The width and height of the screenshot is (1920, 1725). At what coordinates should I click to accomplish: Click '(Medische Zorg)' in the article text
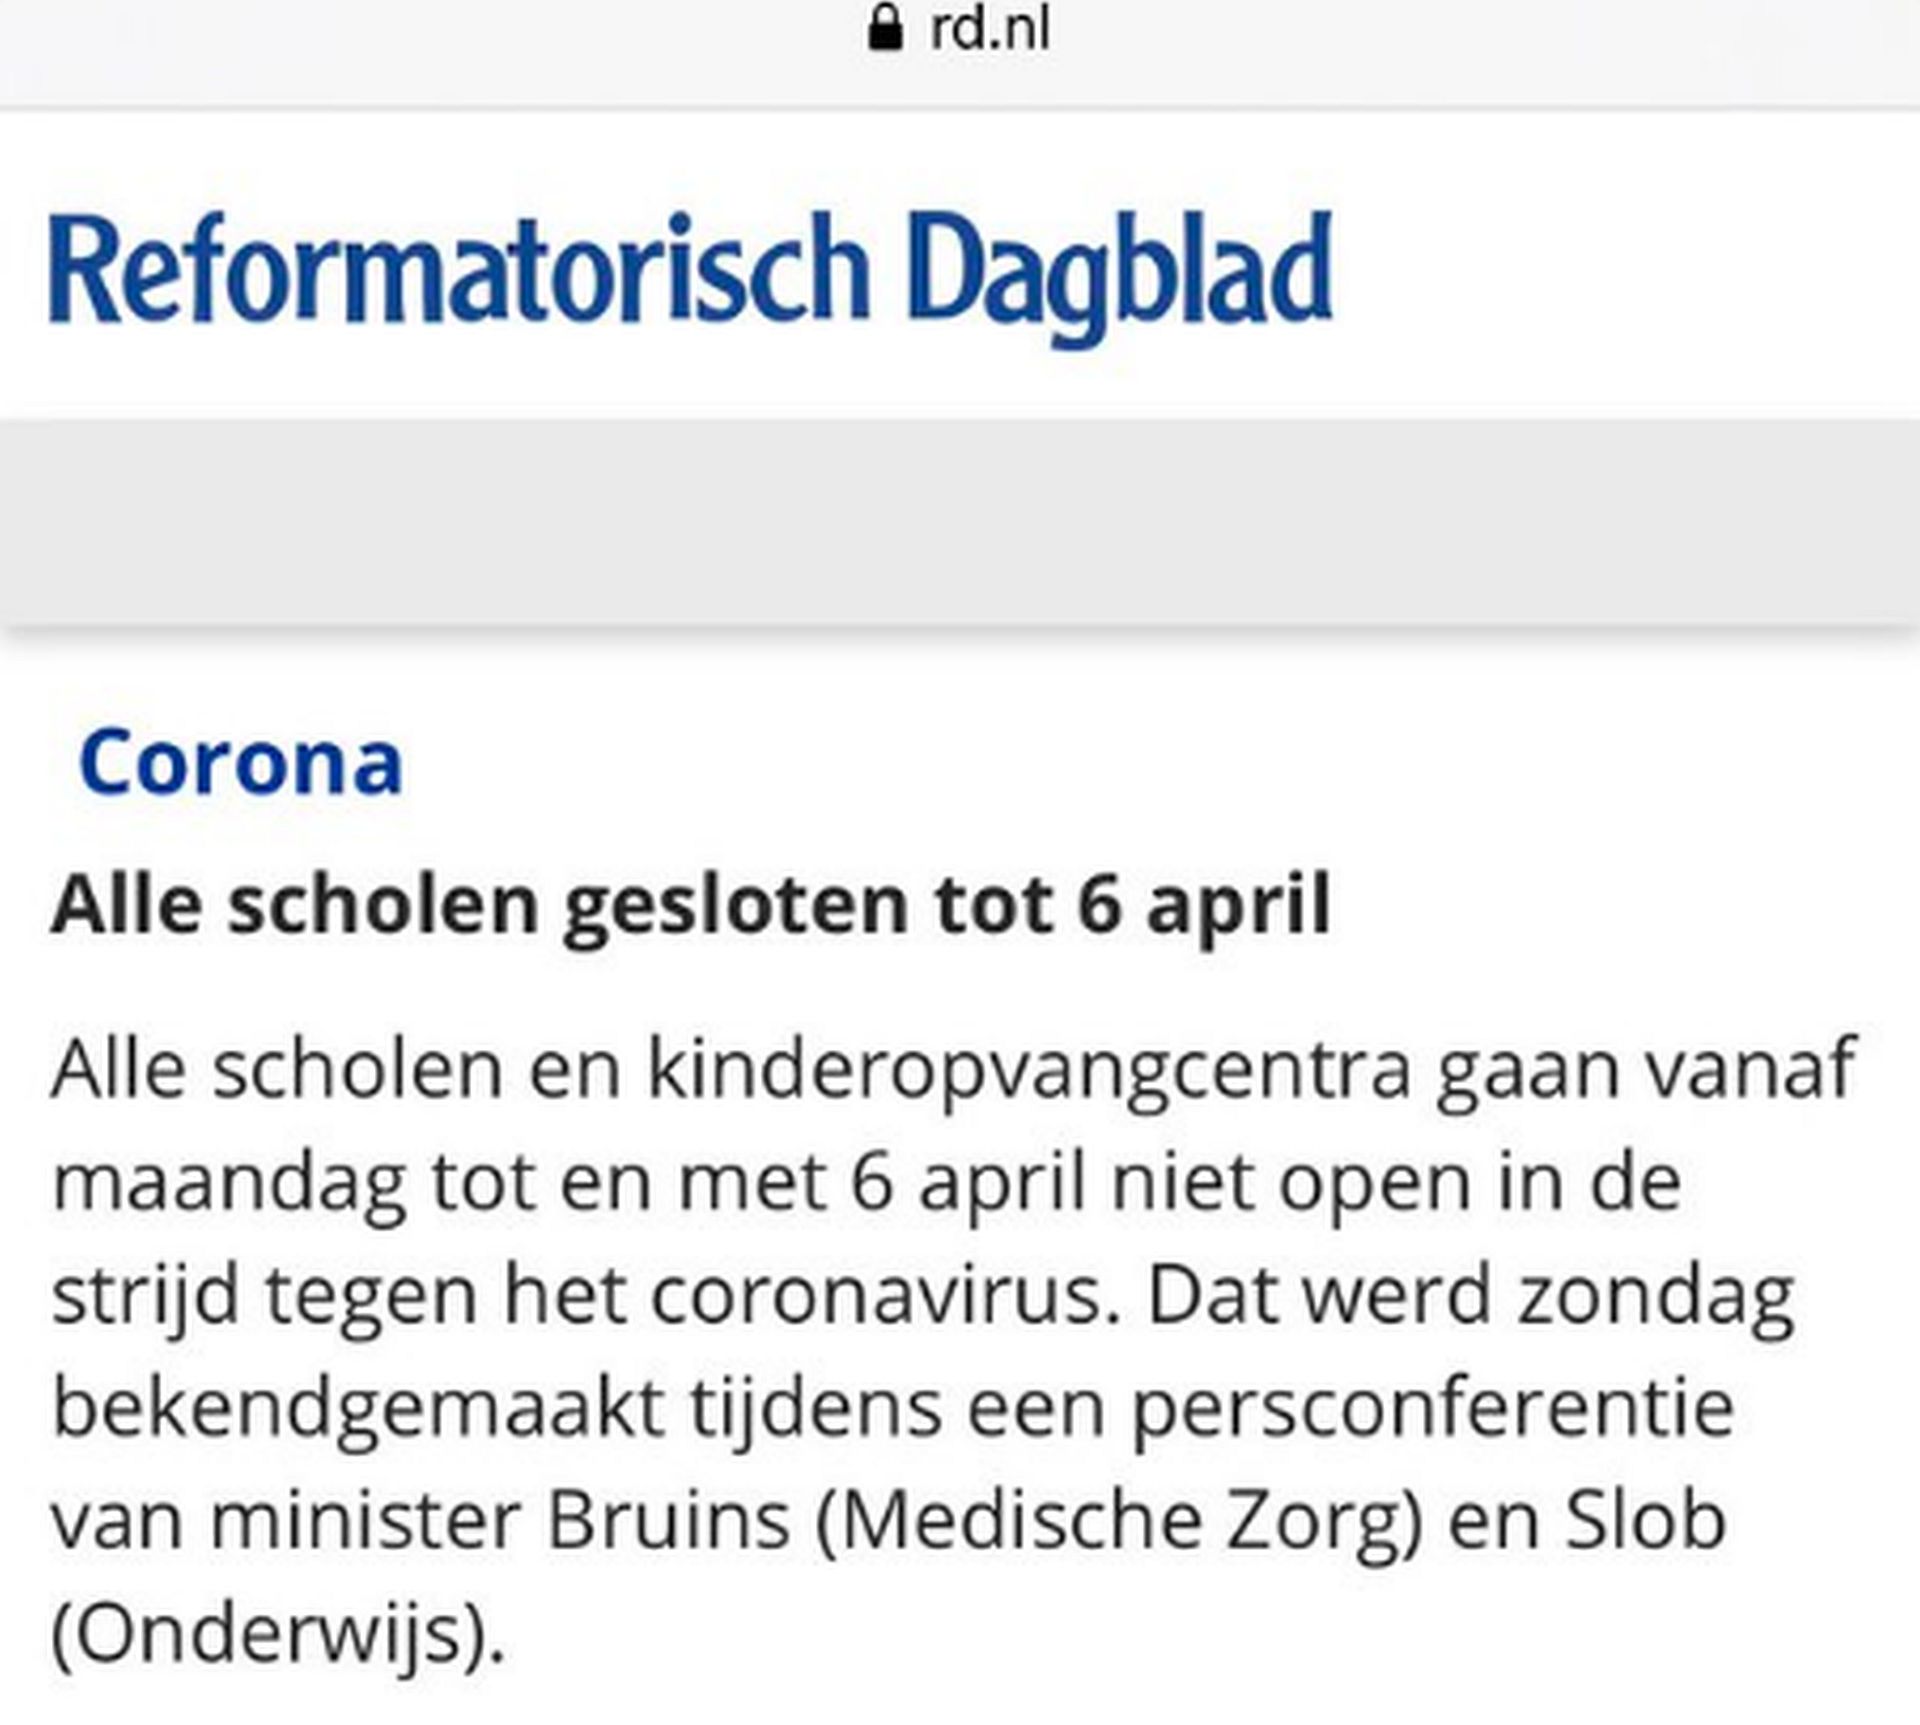coord(1118,1521)
